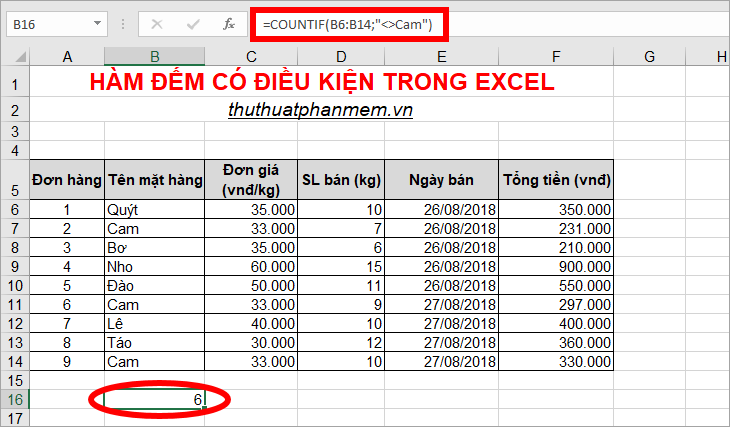The width and height of the screenshot is (730, 427).
Task: Expand the Name Box dropdown arrow
Action: click(97, 23)
